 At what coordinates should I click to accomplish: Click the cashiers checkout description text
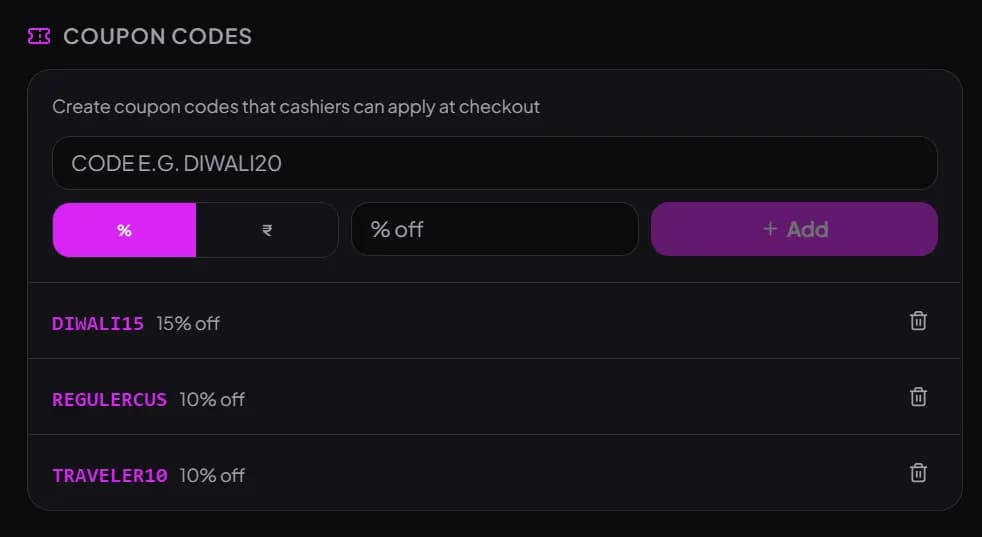pos(296,107)
